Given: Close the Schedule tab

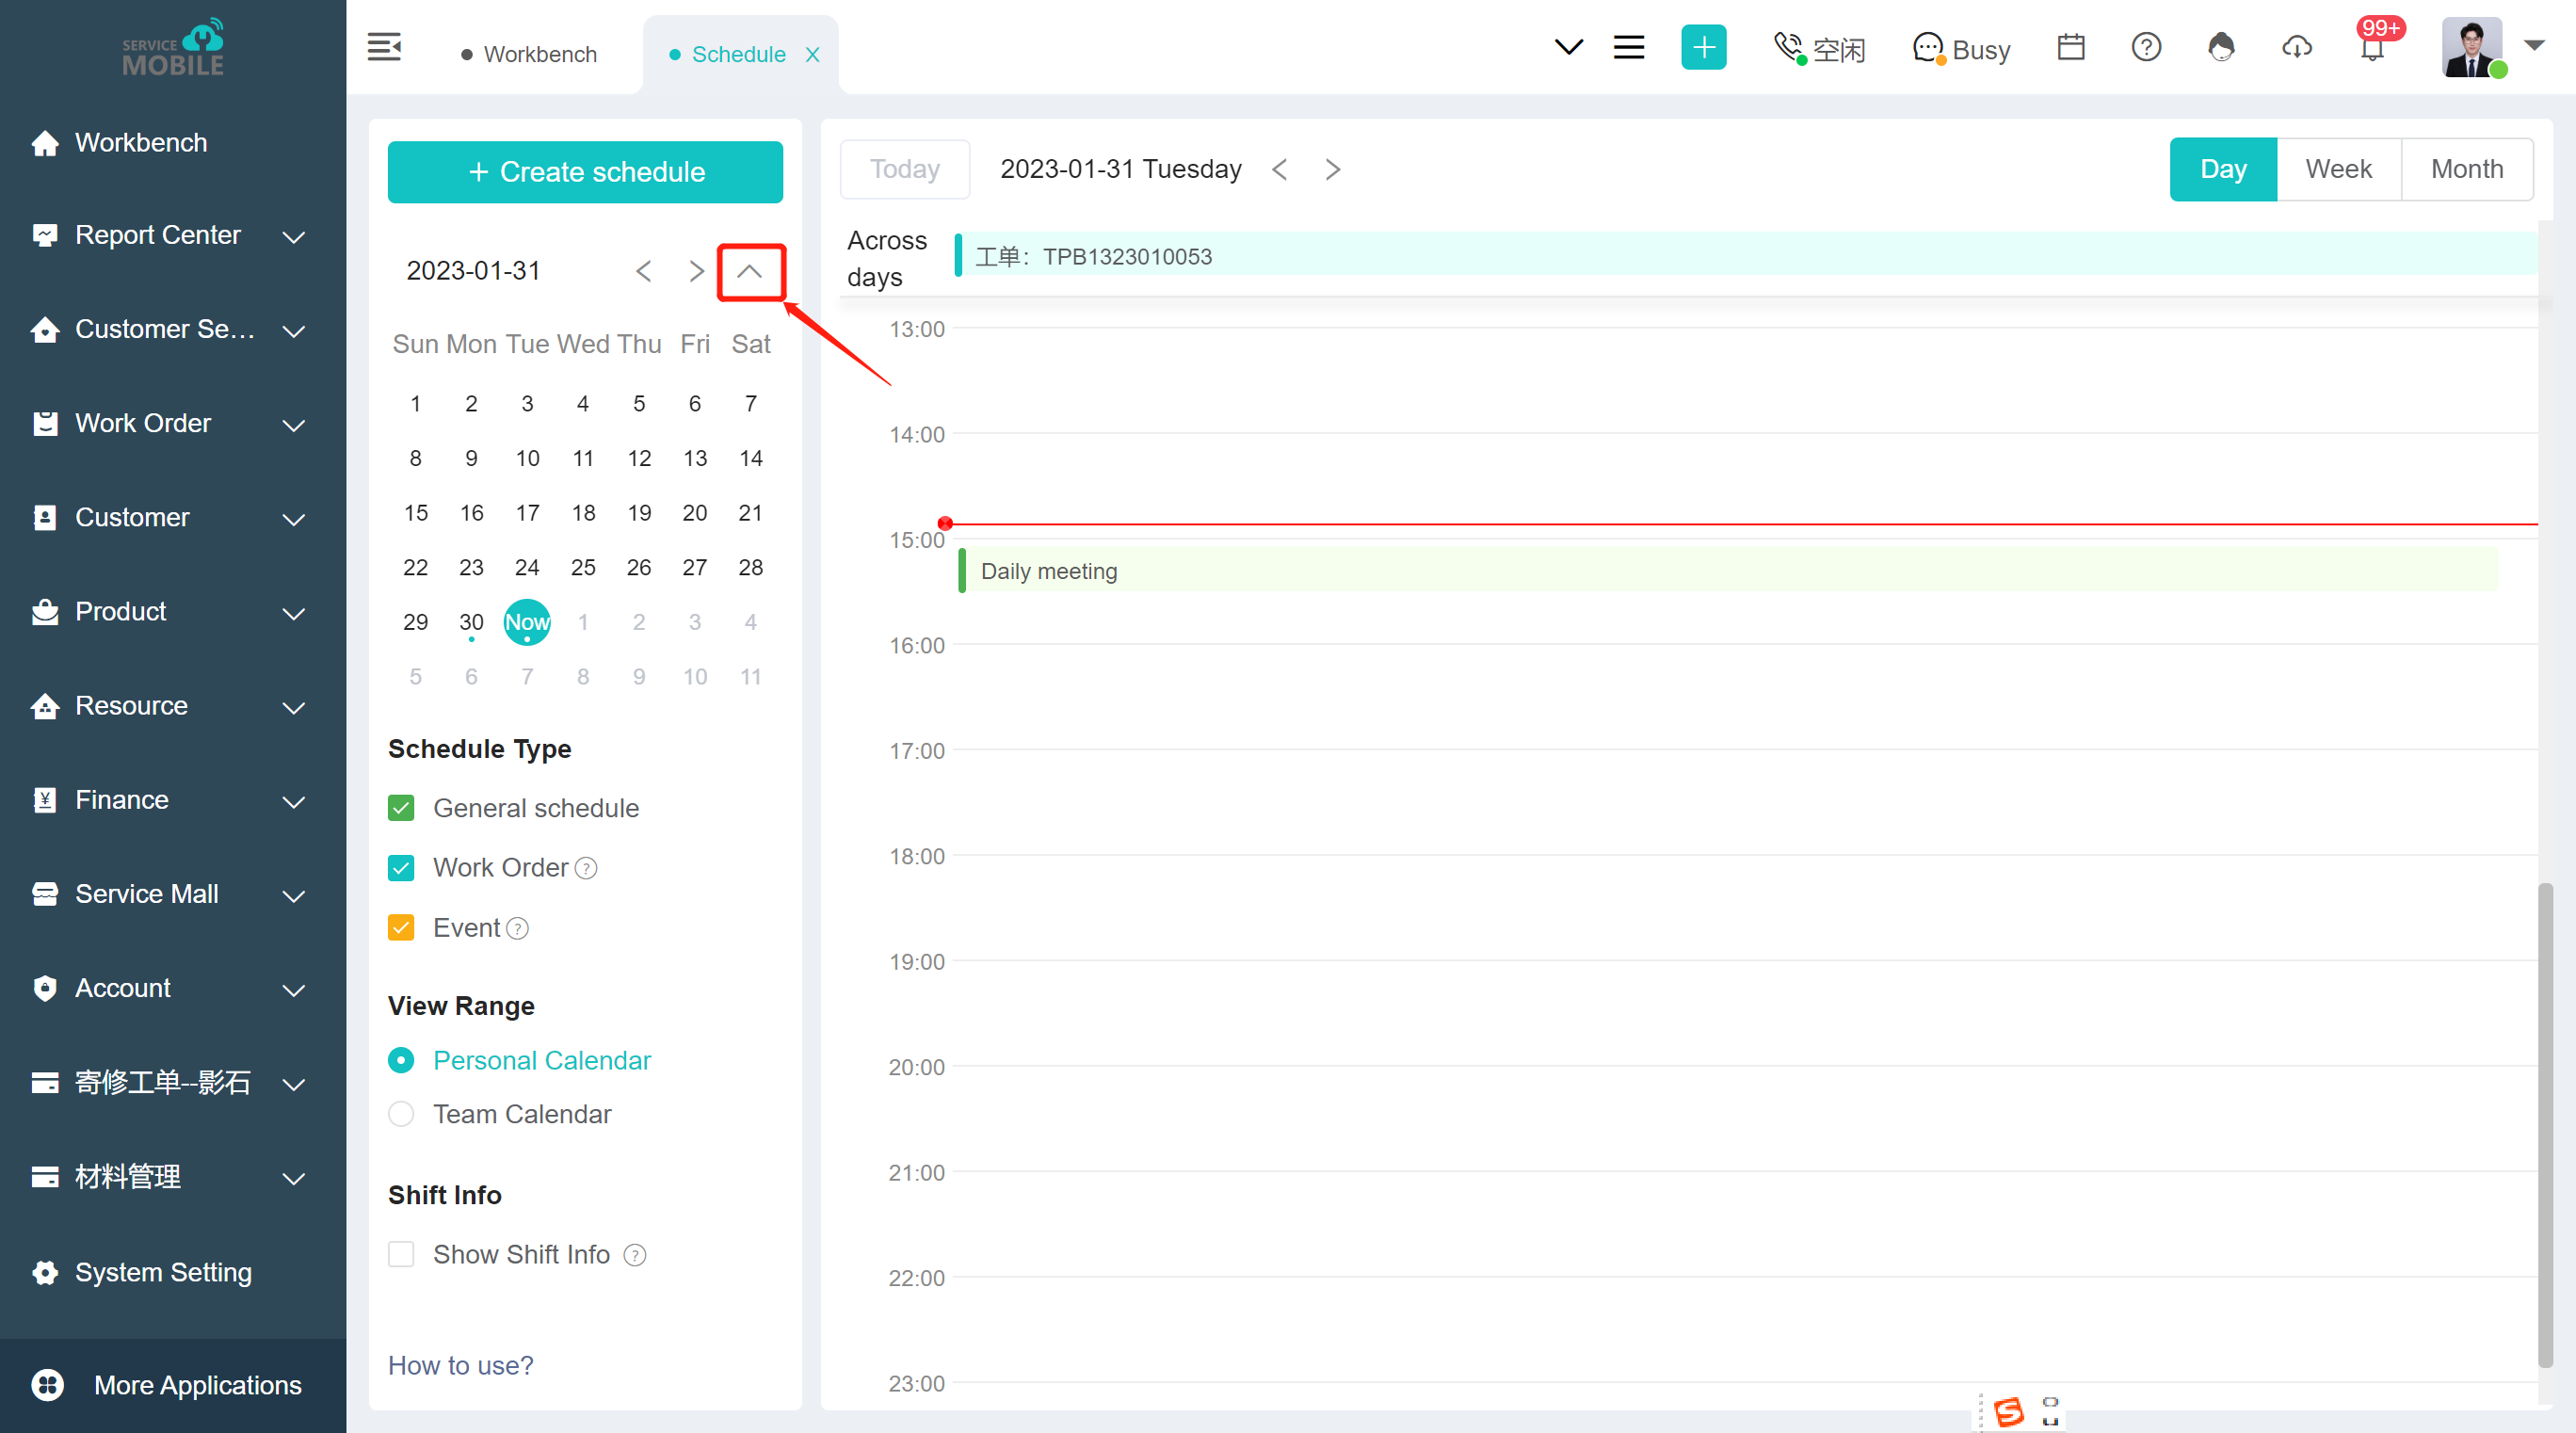Looking at the screenshot, I should click(x=813, y=54).
